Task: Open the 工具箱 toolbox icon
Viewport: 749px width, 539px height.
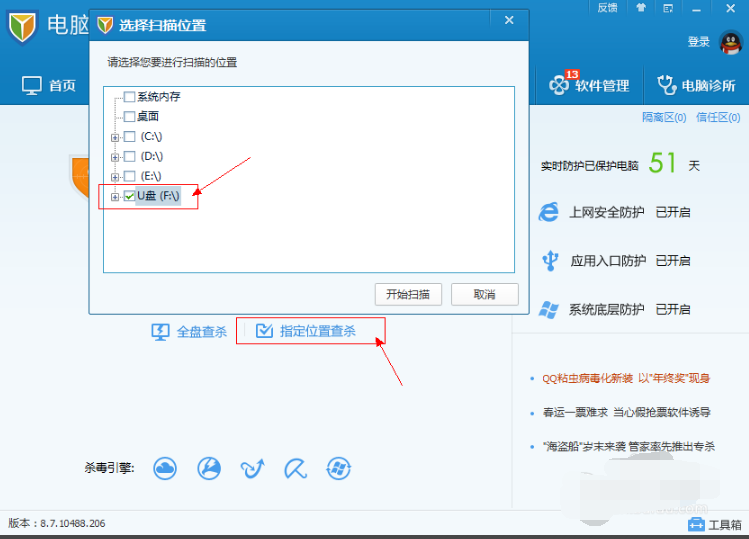Action: pos(697,524)
